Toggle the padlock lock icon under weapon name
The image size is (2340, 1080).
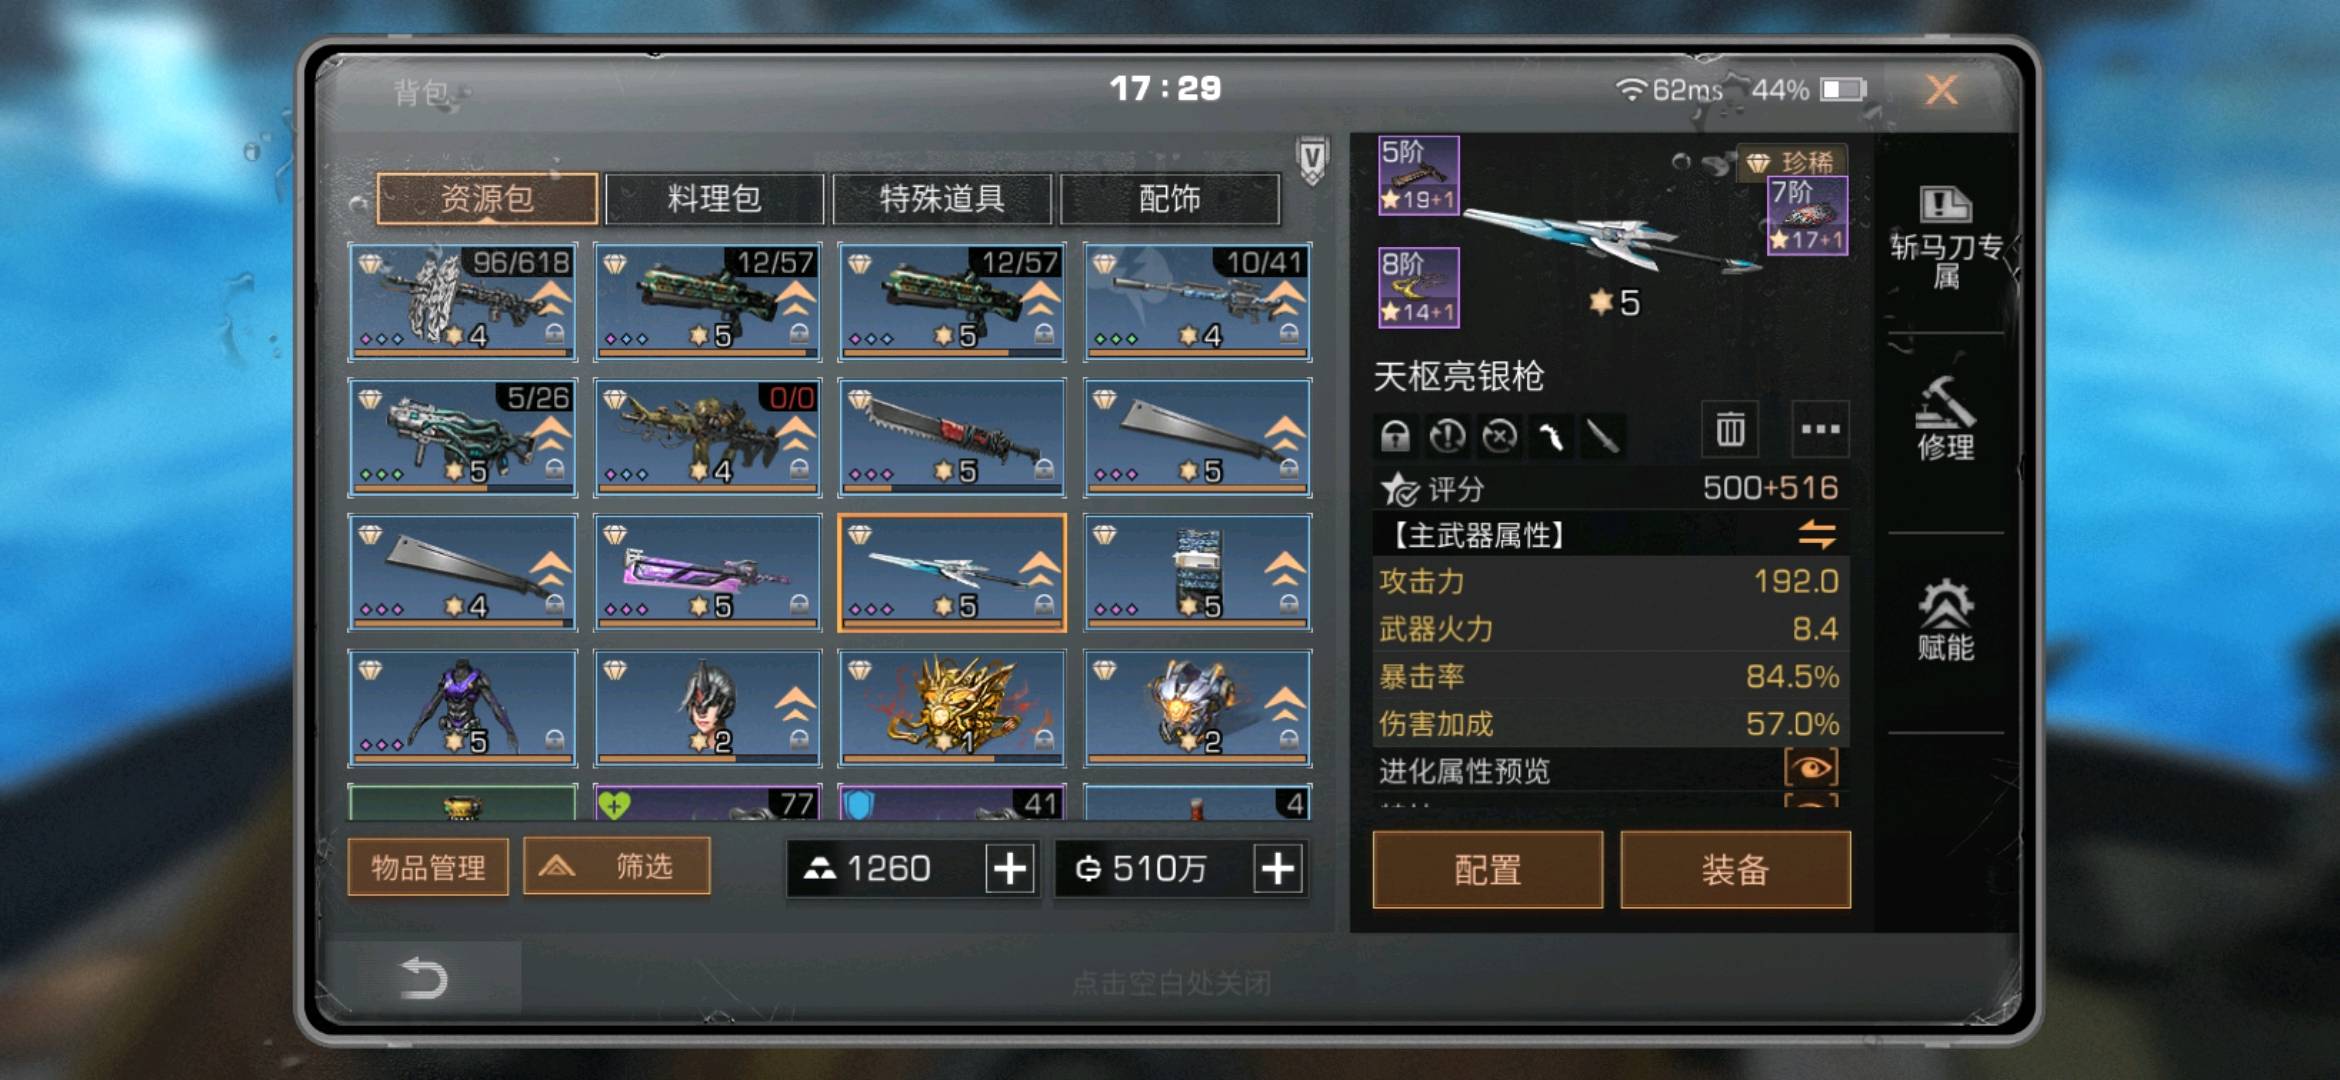(x=1395, y=436)
